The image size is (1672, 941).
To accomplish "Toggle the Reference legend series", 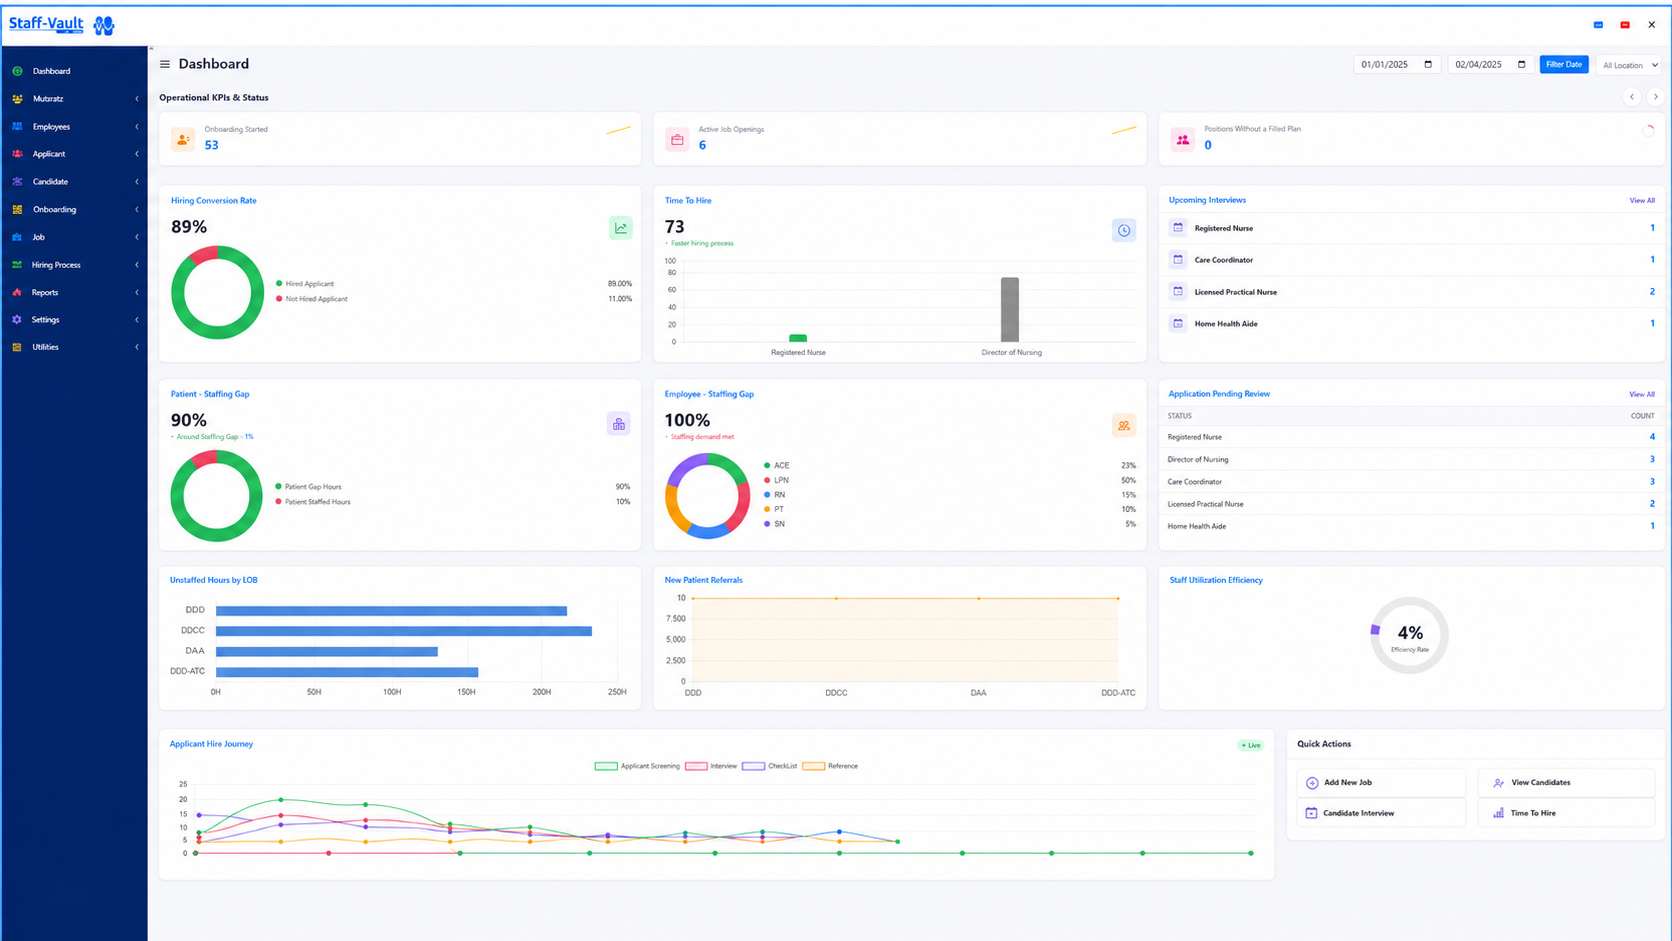I will point(830,766).
